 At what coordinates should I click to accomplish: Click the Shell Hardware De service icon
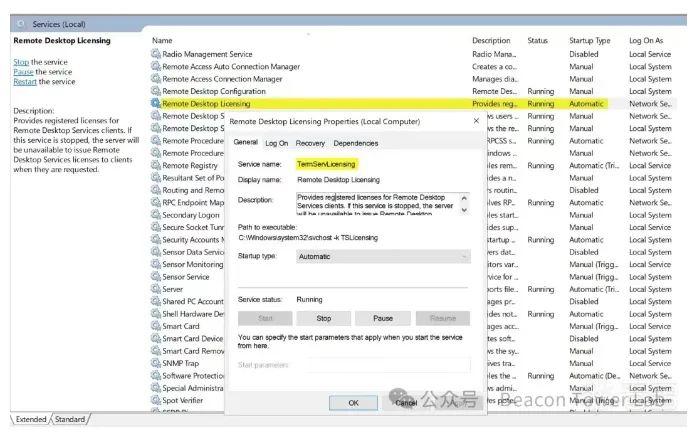tap(156, 314)
